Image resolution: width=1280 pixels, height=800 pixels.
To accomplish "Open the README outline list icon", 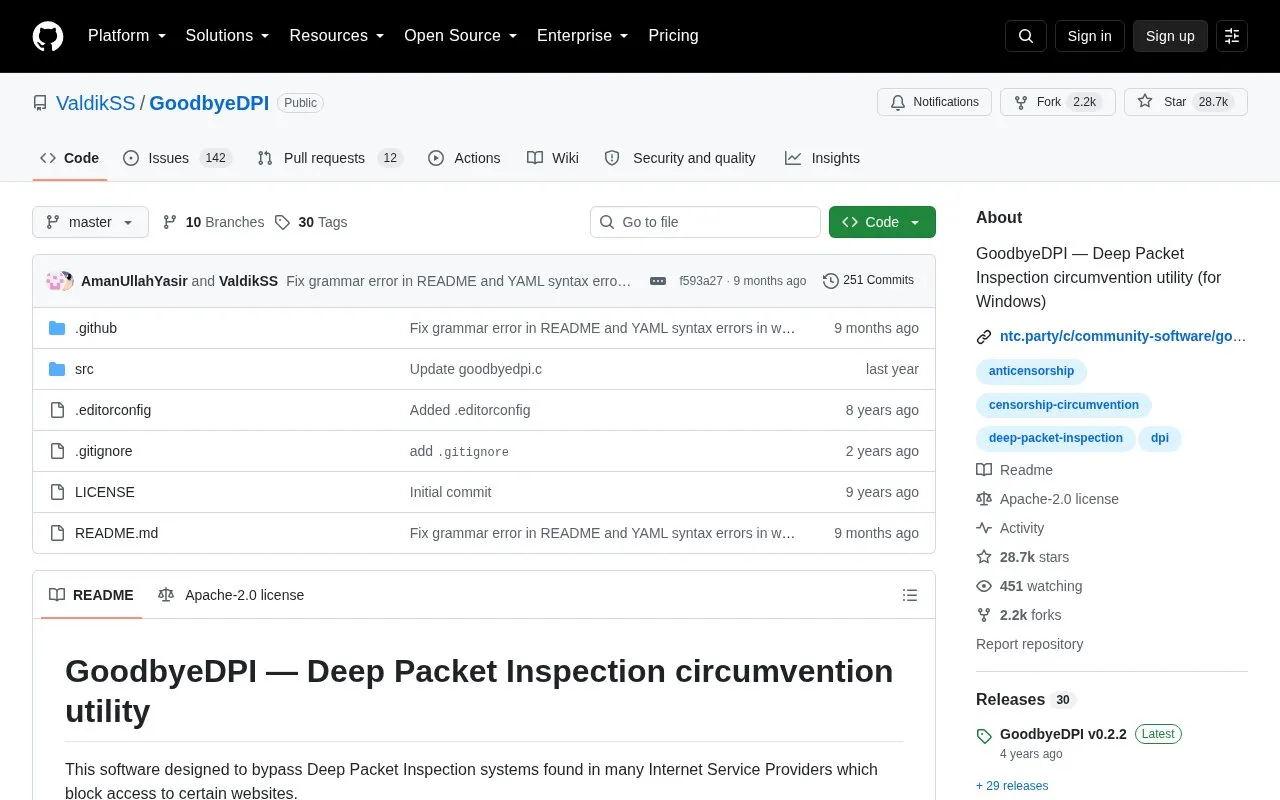I will pyautogui.click(x=910, y=595).
